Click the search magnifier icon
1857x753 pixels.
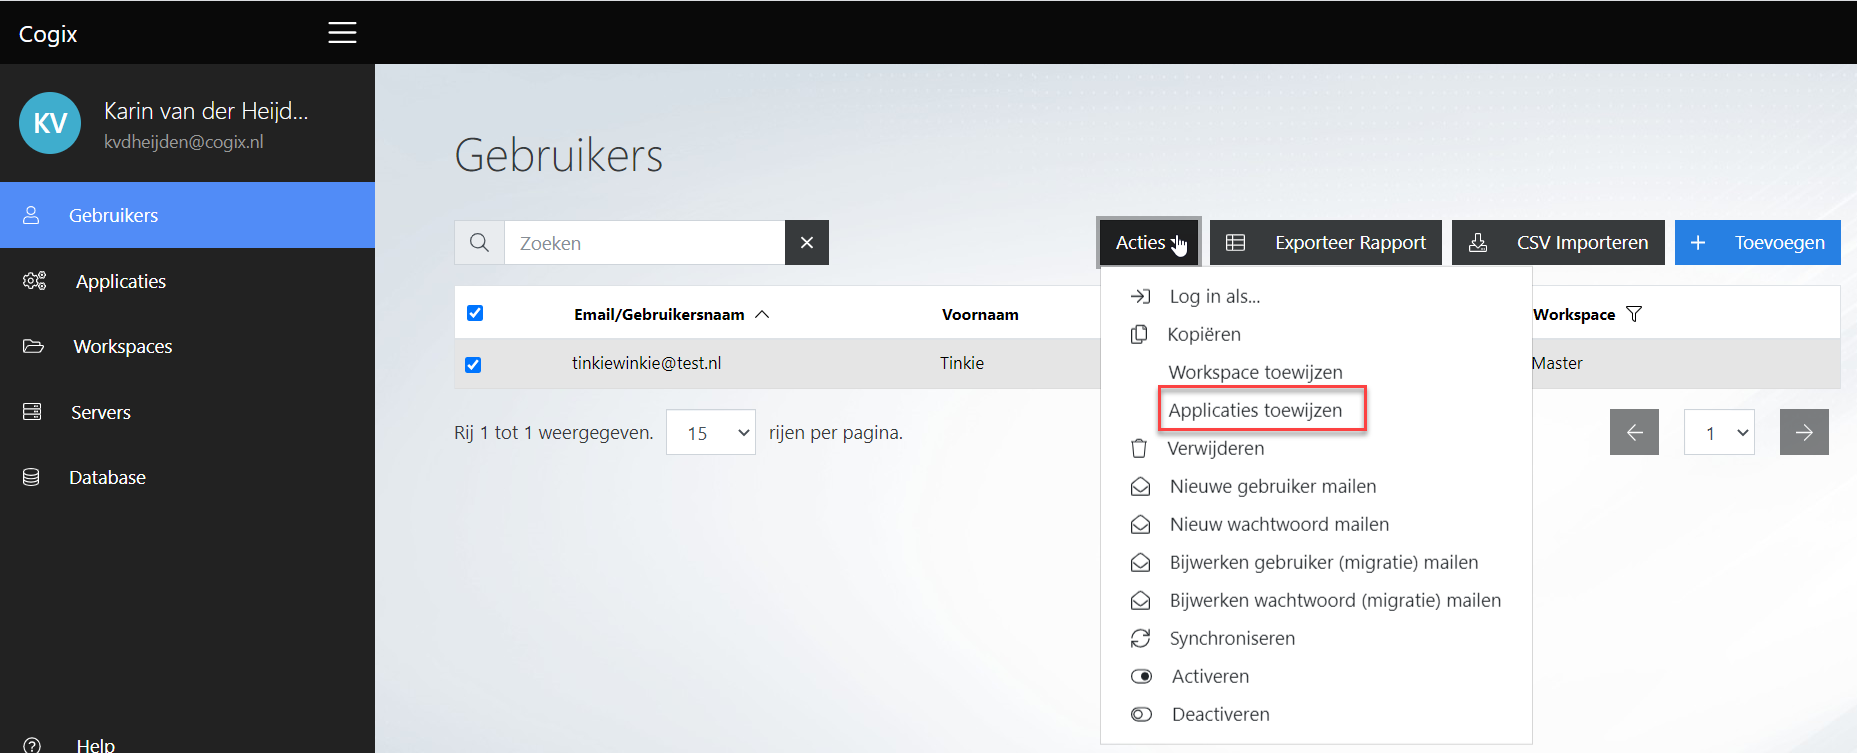[x=479, y=243]
